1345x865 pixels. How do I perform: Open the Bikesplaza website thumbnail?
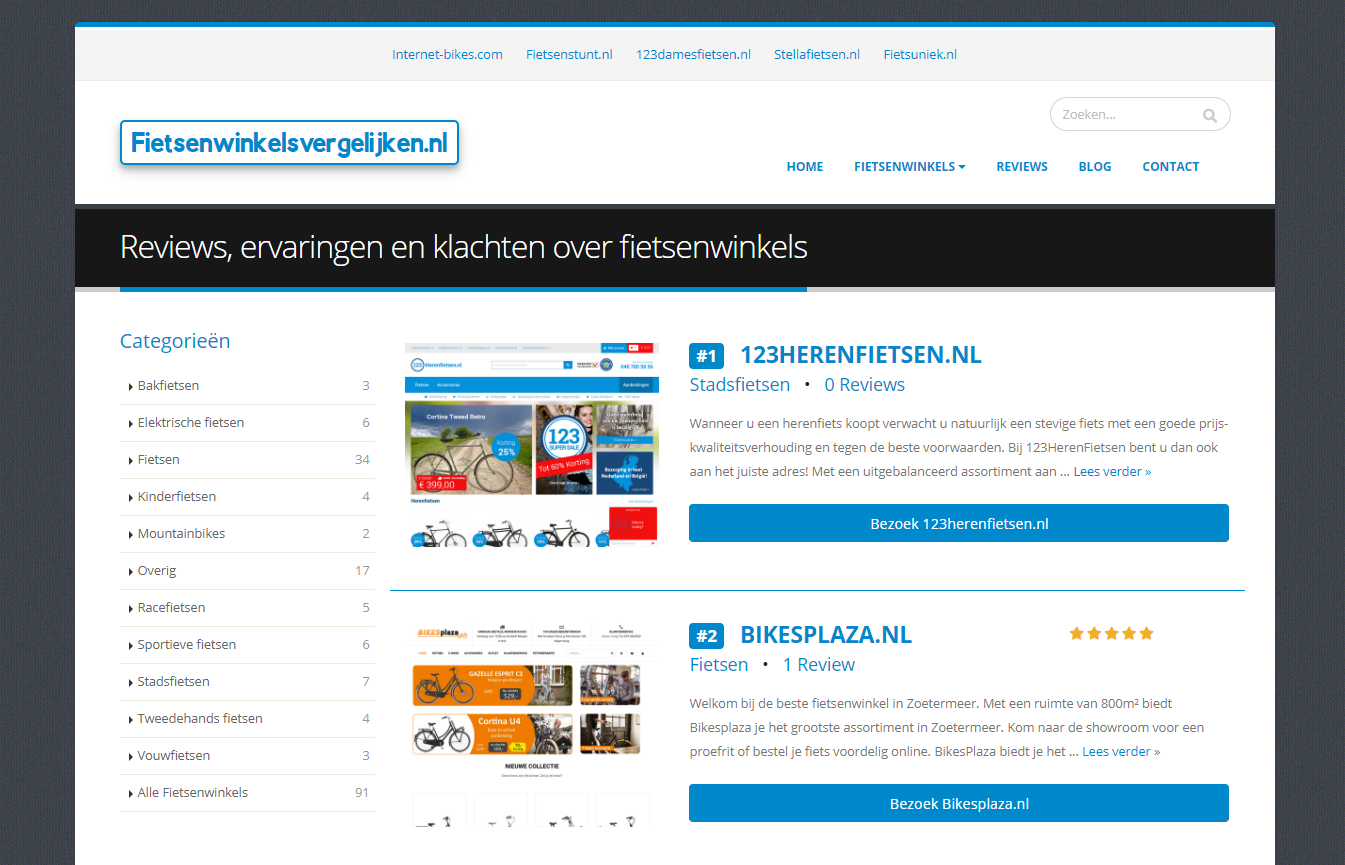tap(532, 725)
